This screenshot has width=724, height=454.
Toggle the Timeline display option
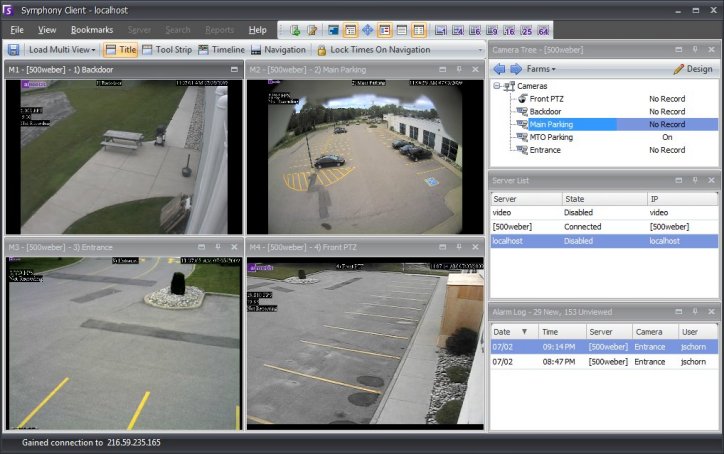(221, 49)
